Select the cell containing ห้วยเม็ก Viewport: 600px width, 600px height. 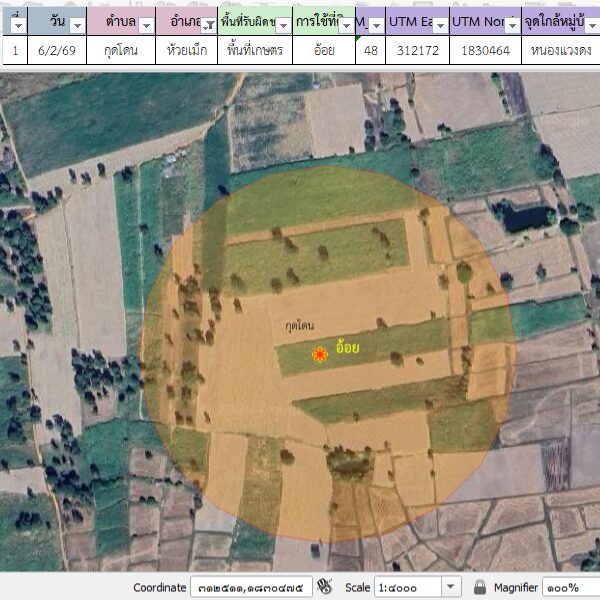click(x=184, y=50)
